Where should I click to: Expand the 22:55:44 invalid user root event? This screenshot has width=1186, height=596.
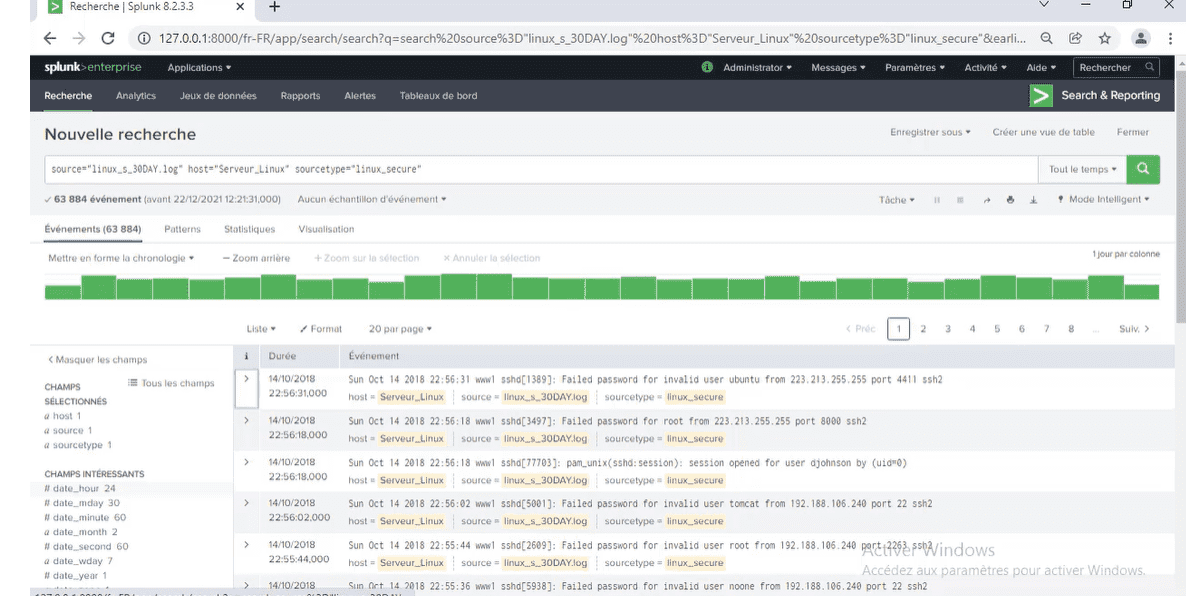pos(246,544)
